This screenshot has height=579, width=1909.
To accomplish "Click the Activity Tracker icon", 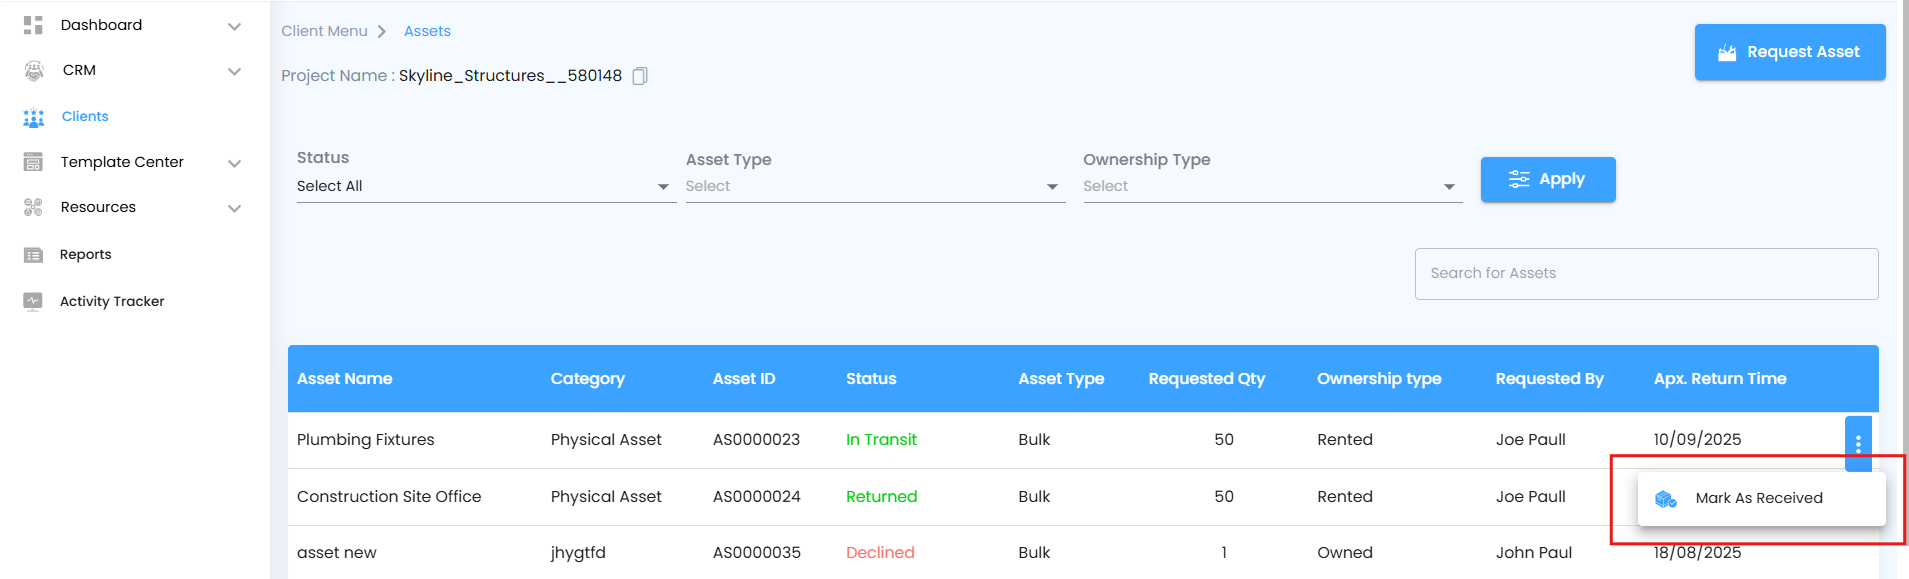I will [x=33, y=301].
